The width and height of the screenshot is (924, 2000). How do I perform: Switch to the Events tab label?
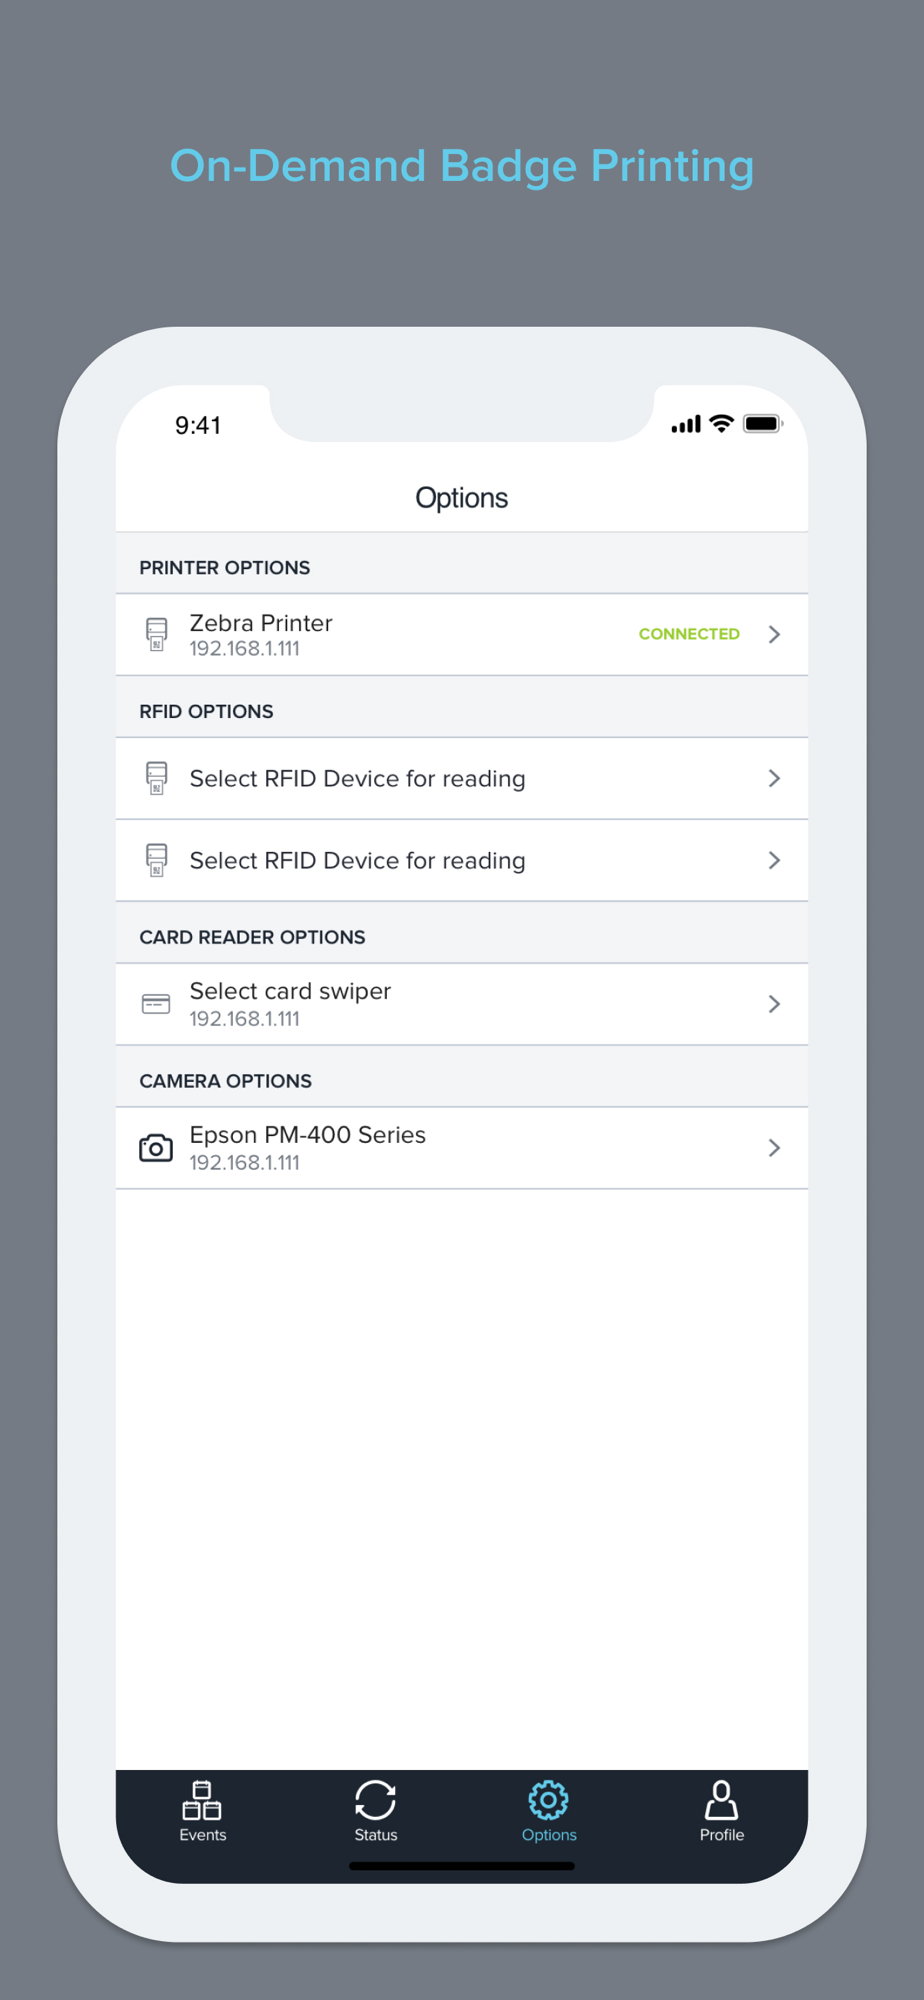pos(203,1835)
